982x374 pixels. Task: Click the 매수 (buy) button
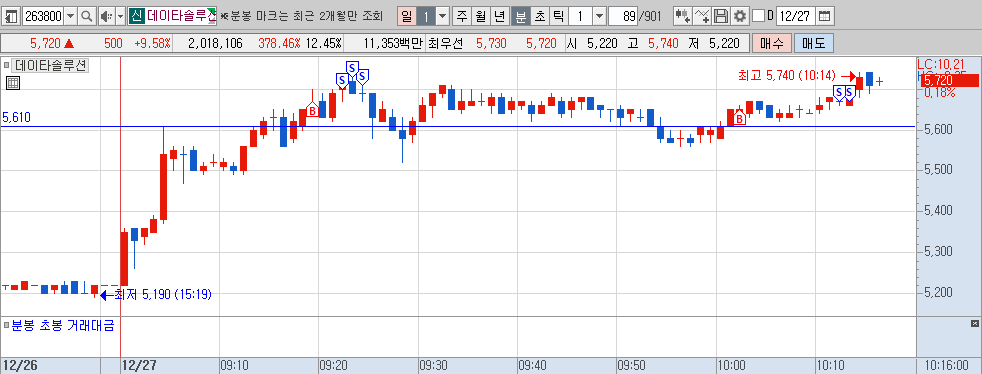(772, 43)
